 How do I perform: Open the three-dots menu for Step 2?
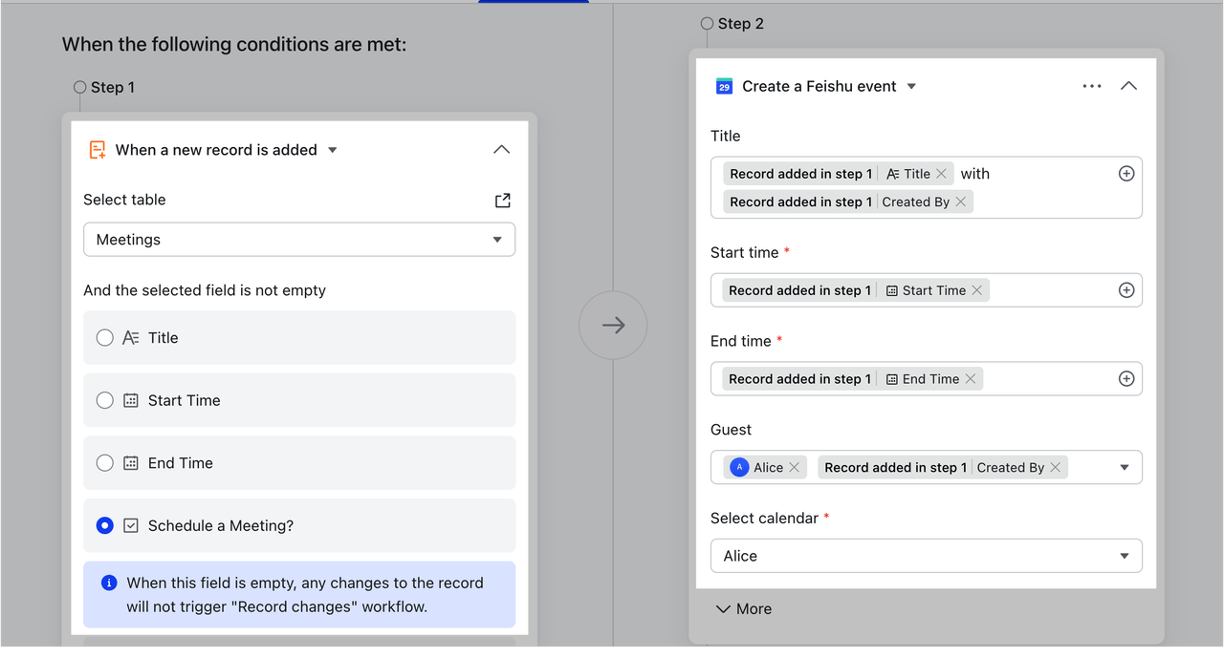pos(1092,87)
